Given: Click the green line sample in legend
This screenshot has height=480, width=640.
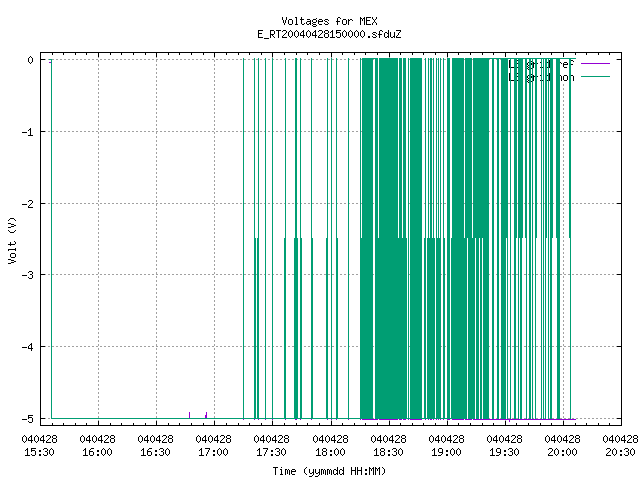Looking at the screenshot, I should (596, 77).
